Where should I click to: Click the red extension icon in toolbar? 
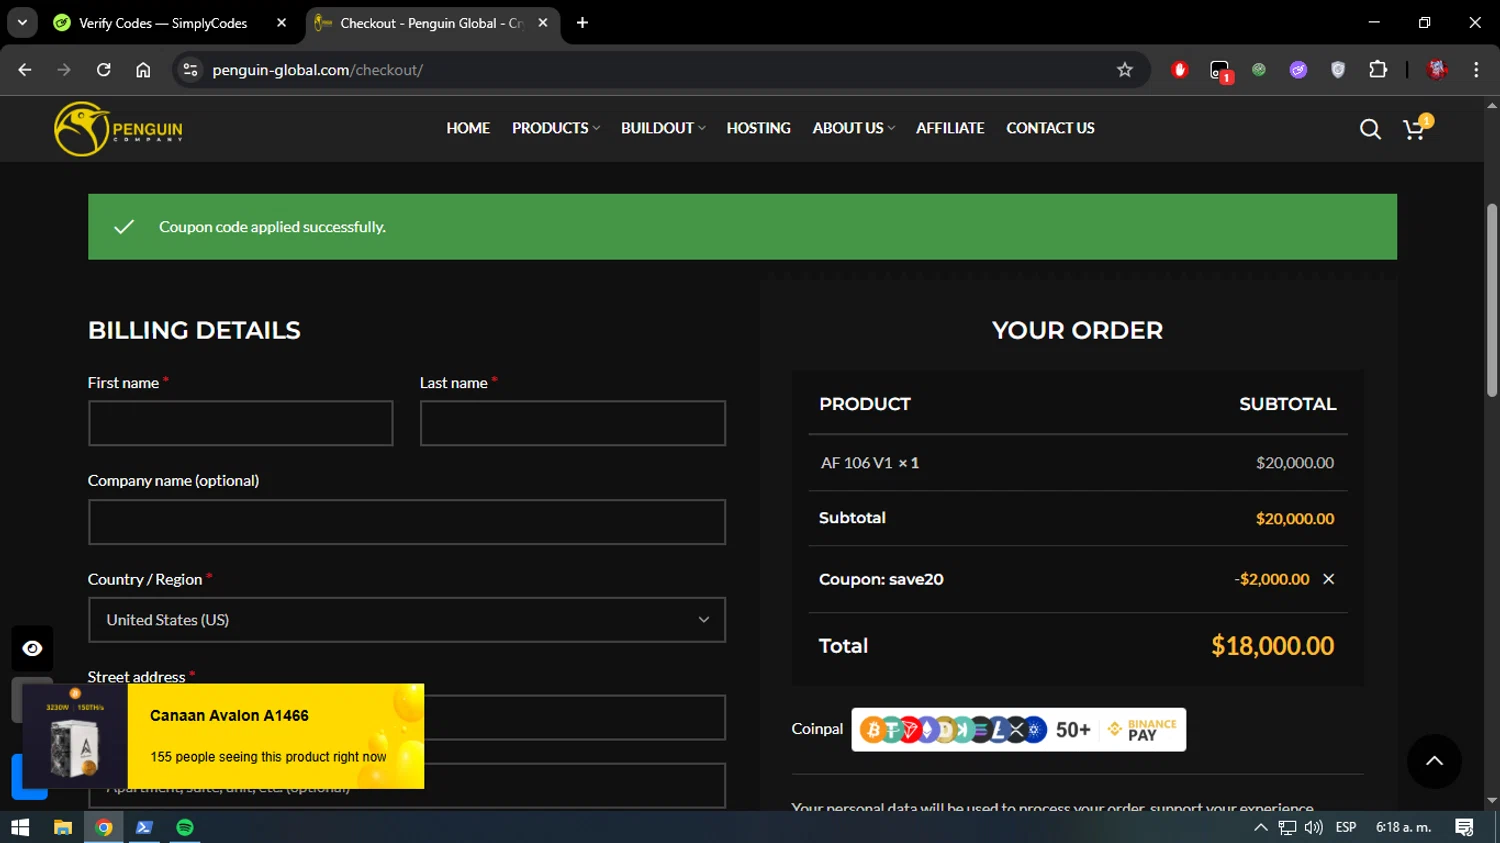1180,70
